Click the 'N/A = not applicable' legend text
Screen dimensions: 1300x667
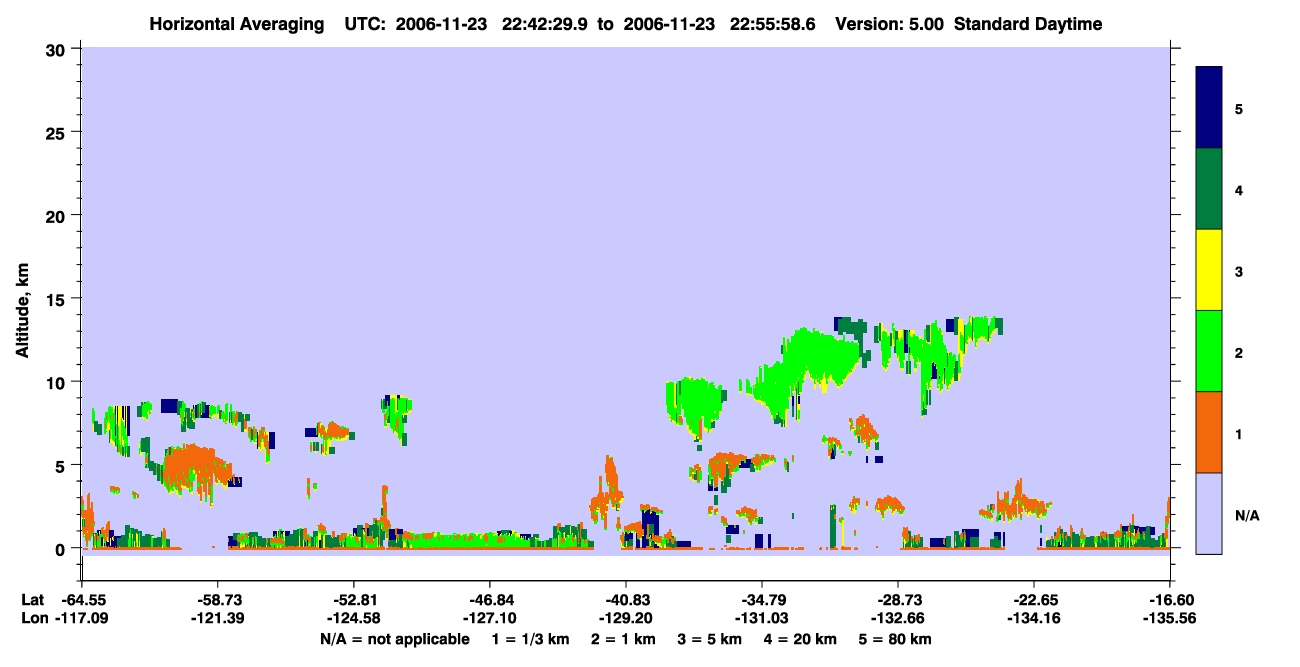tap(395, 639)
